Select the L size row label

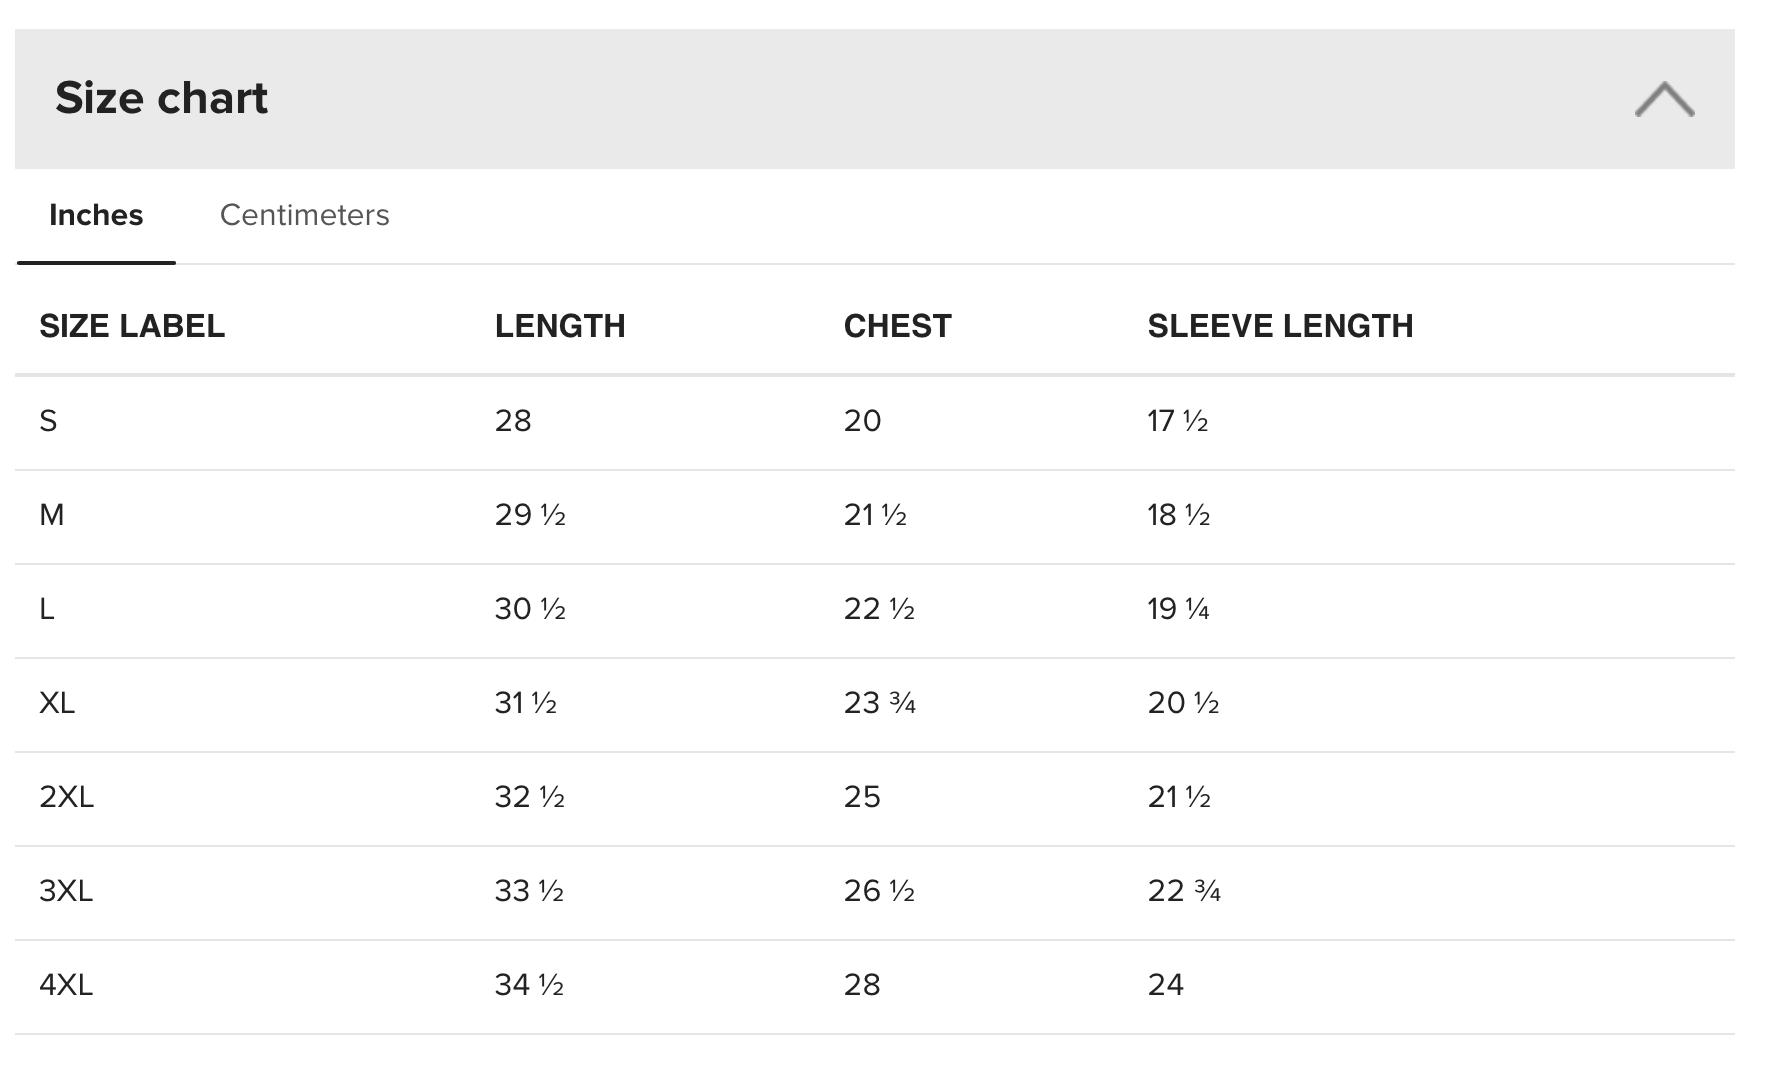tap(47, 609)
